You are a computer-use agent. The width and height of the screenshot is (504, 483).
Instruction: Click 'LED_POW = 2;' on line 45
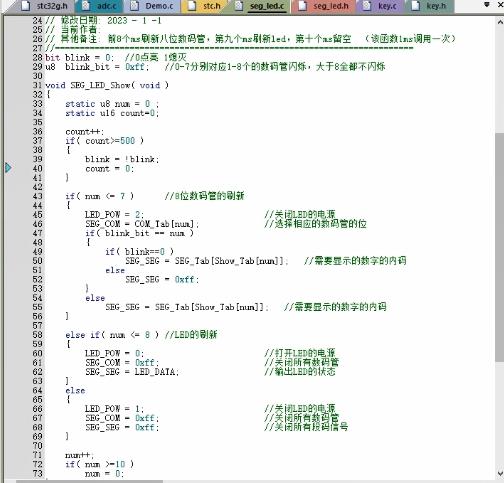click(114, 215)
